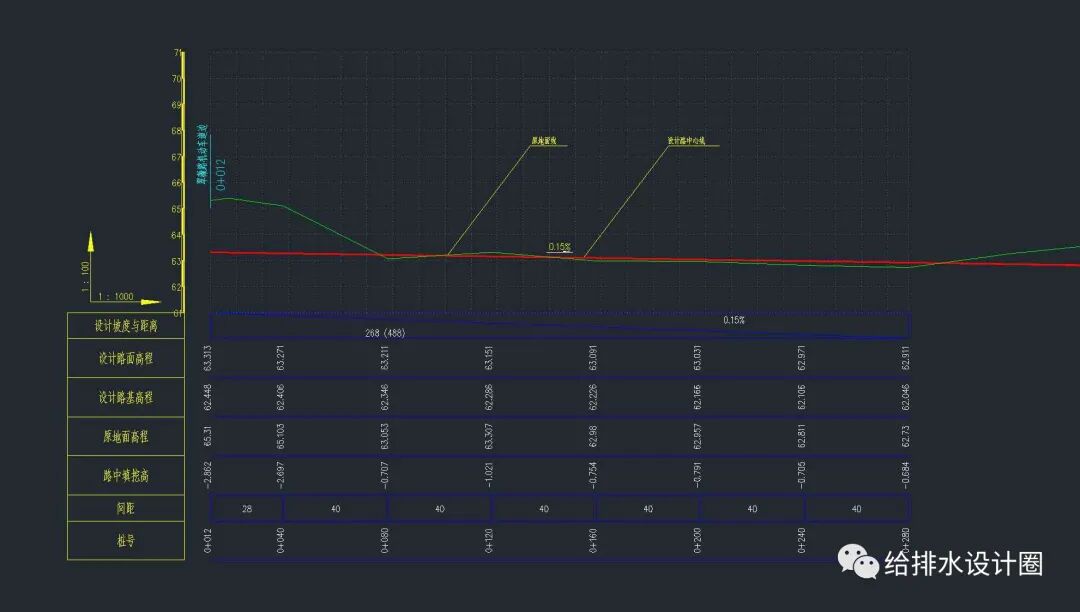This screenshot has width=1080, height=612.
Task: Click the station number 0+160
Action: 593,540
